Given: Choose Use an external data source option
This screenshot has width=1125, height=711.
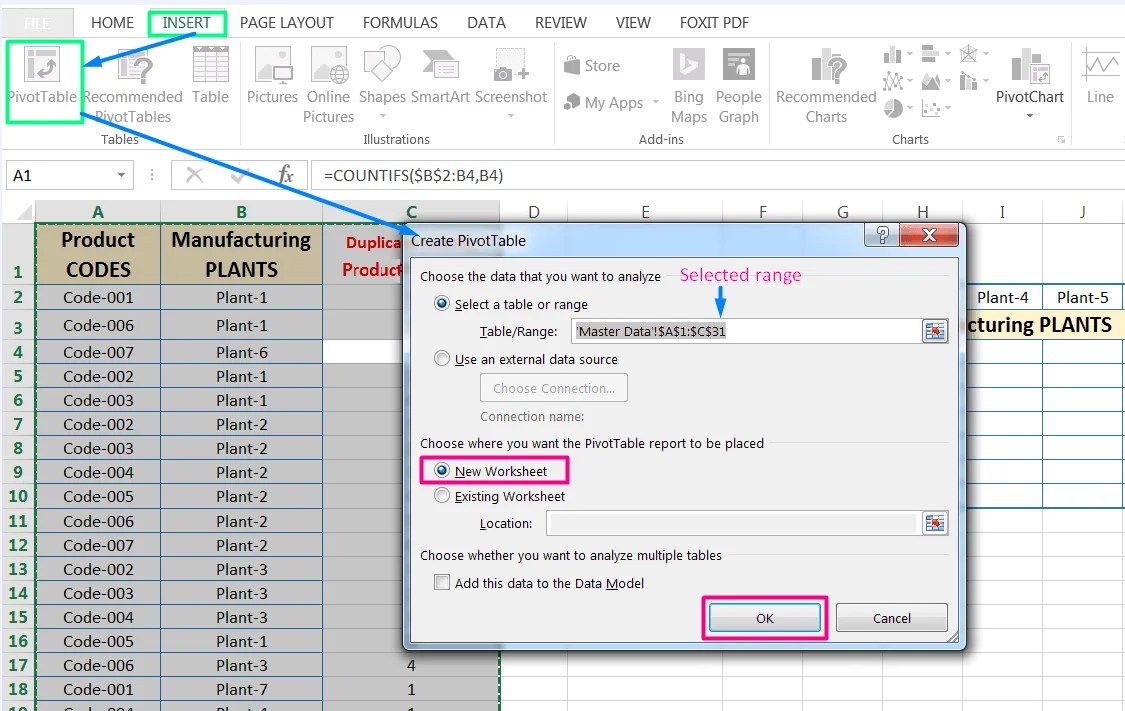Looking at the screenshot, I should click(442, 361).
